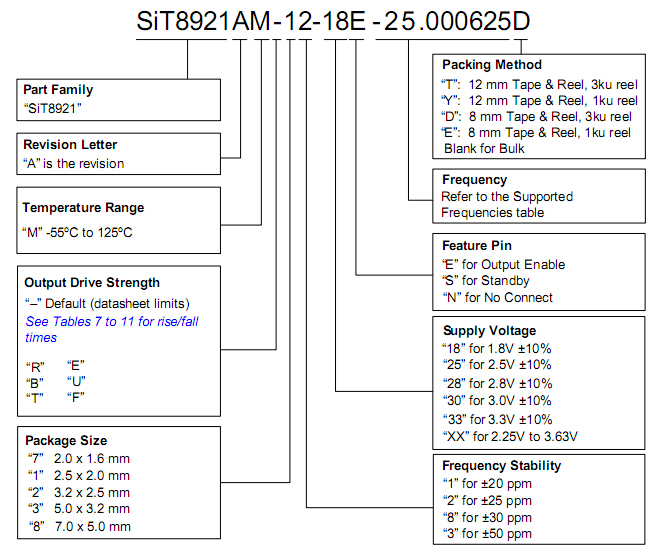The height and width of the screenshot is (555, 660).
Task: Click the "3" for ±50 ppm line
Action: [487, 534]
